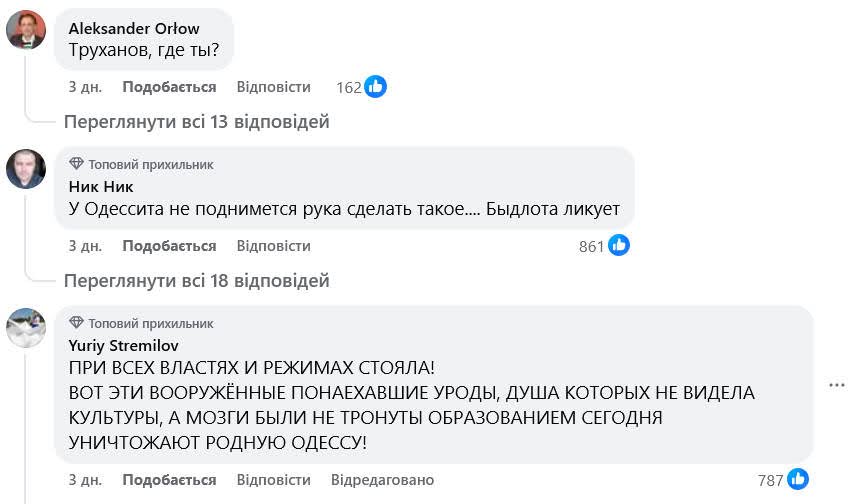Click the like reaction icon beside 162
The height and width of the screenshot is (504, 849).
pyautogui.click(x=376, y=87)
